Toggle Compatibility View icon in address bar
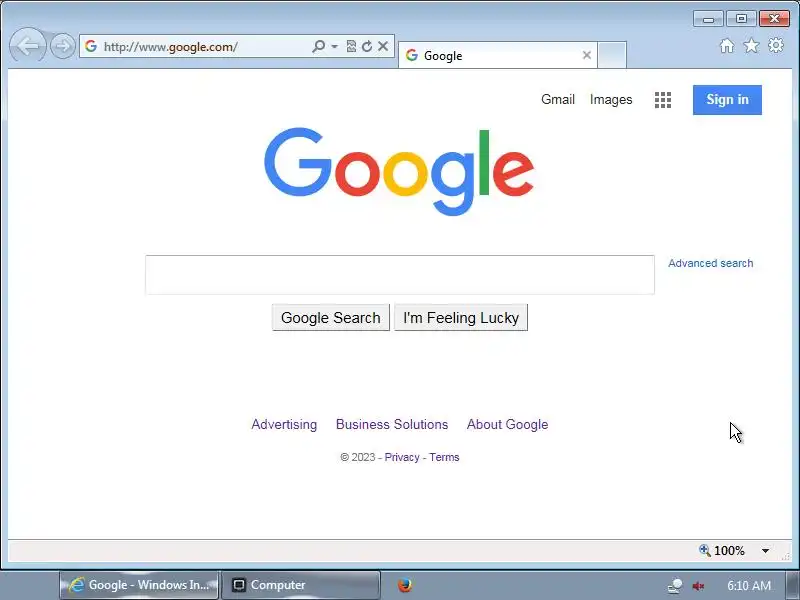 351,46
